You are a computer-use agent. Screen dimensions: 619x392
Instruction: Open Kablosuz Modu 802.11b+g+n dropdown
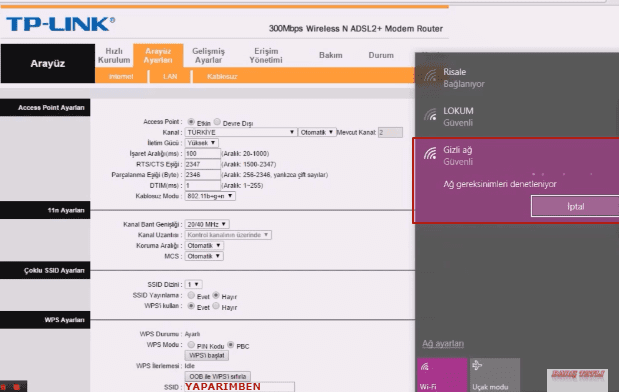210,196
